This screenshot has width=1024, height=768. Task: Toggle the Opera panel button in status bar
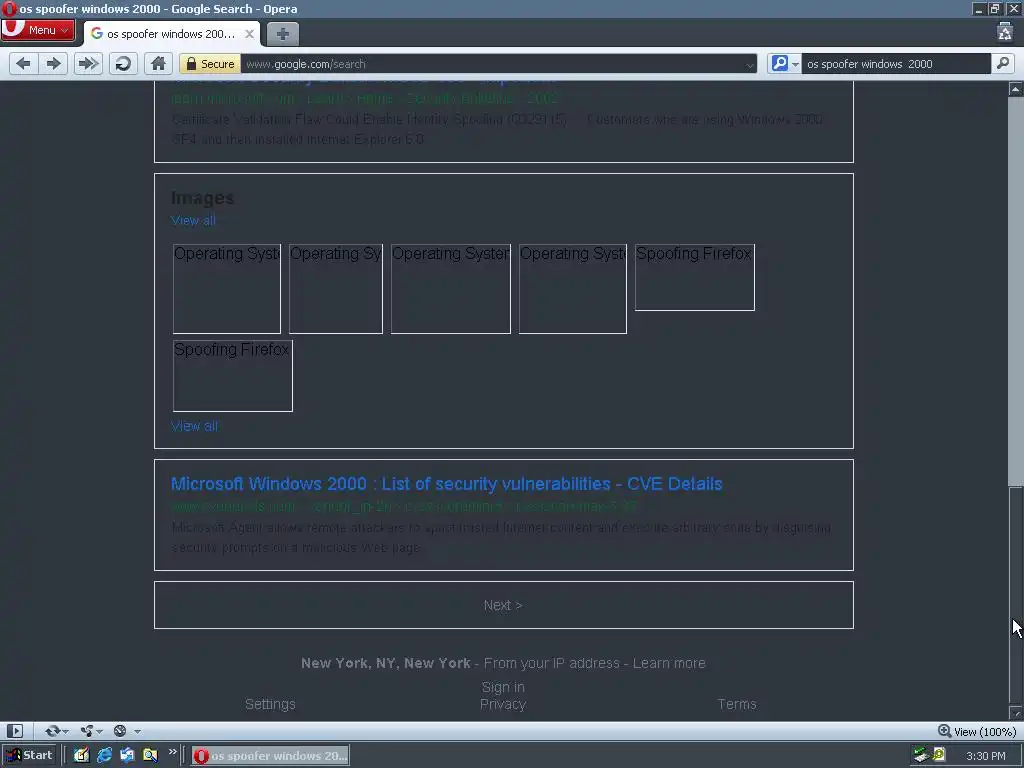point(14,731)
